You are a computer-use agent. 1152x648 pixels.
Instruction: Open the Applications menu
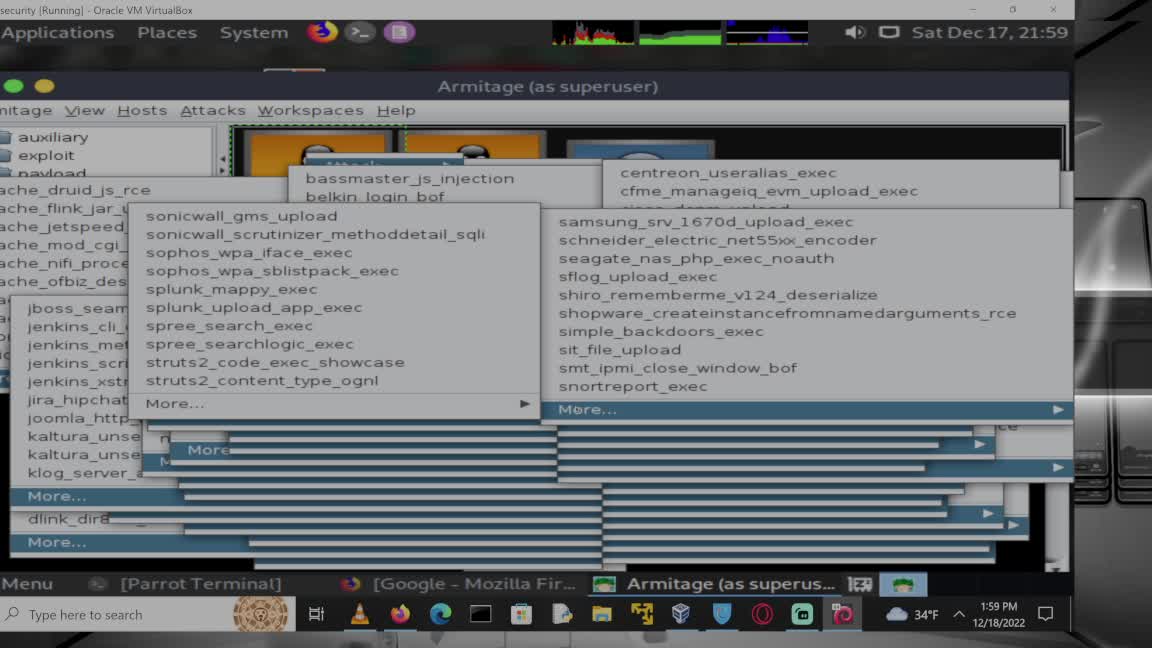(x=57, y=32)
